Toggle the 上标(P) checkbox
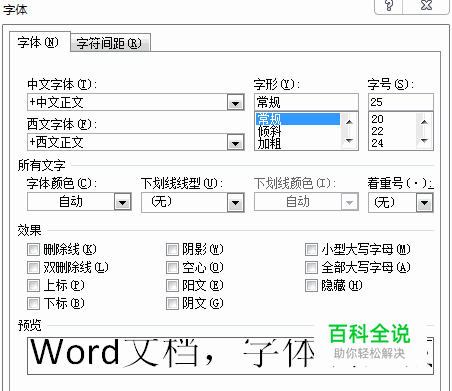 (x=33, y=285)
